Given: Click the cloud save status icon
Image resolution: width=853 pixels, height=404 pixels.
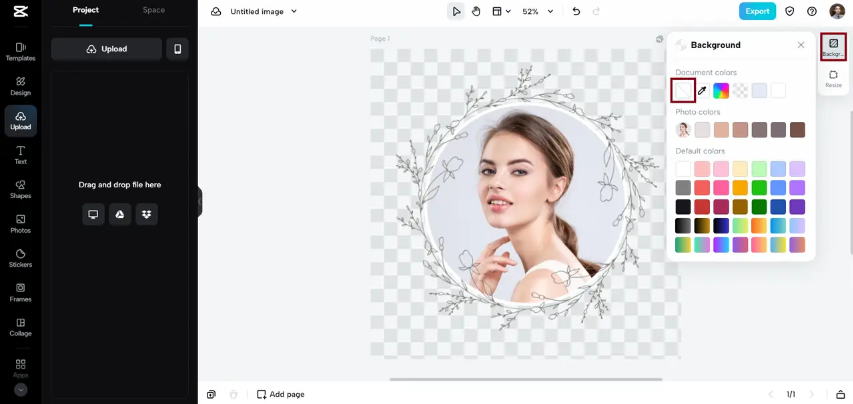Looking at the screenshot, I should [216, 11].
